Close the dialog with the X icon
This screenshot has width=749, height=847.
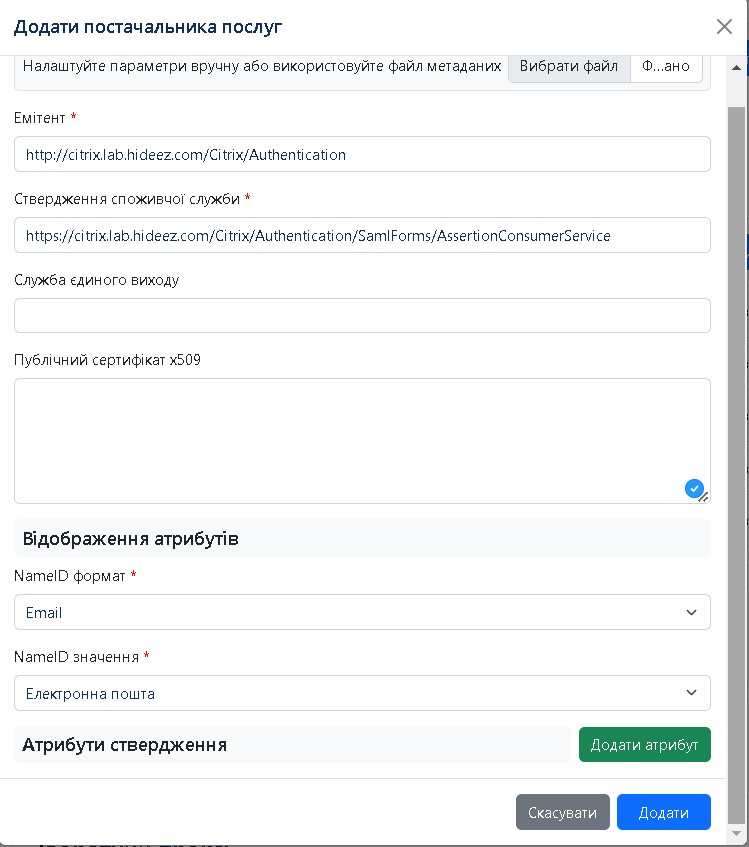point(724,27)
